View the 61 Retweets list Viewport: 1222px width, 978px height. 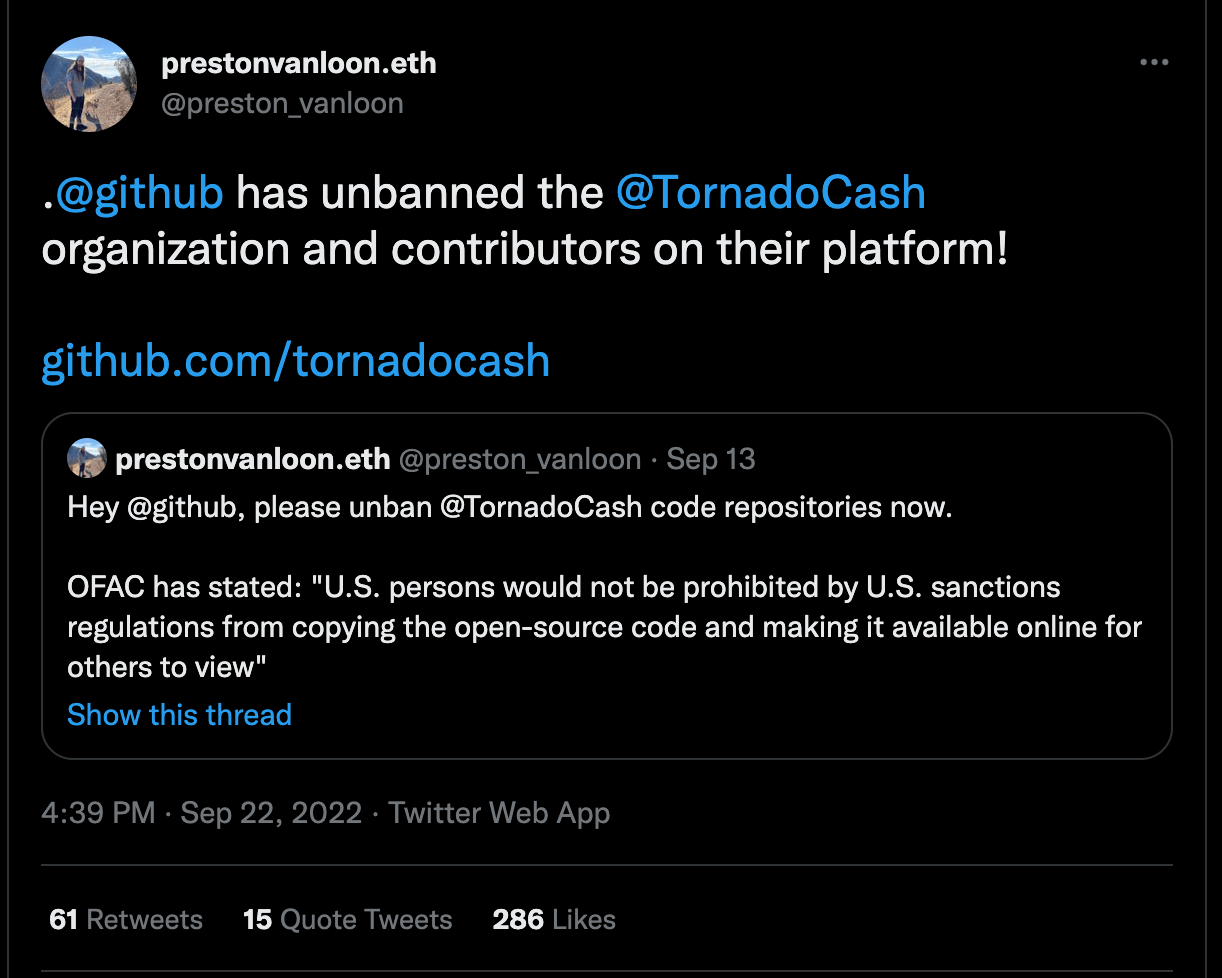pyautogui.click(x=125, y=919)
